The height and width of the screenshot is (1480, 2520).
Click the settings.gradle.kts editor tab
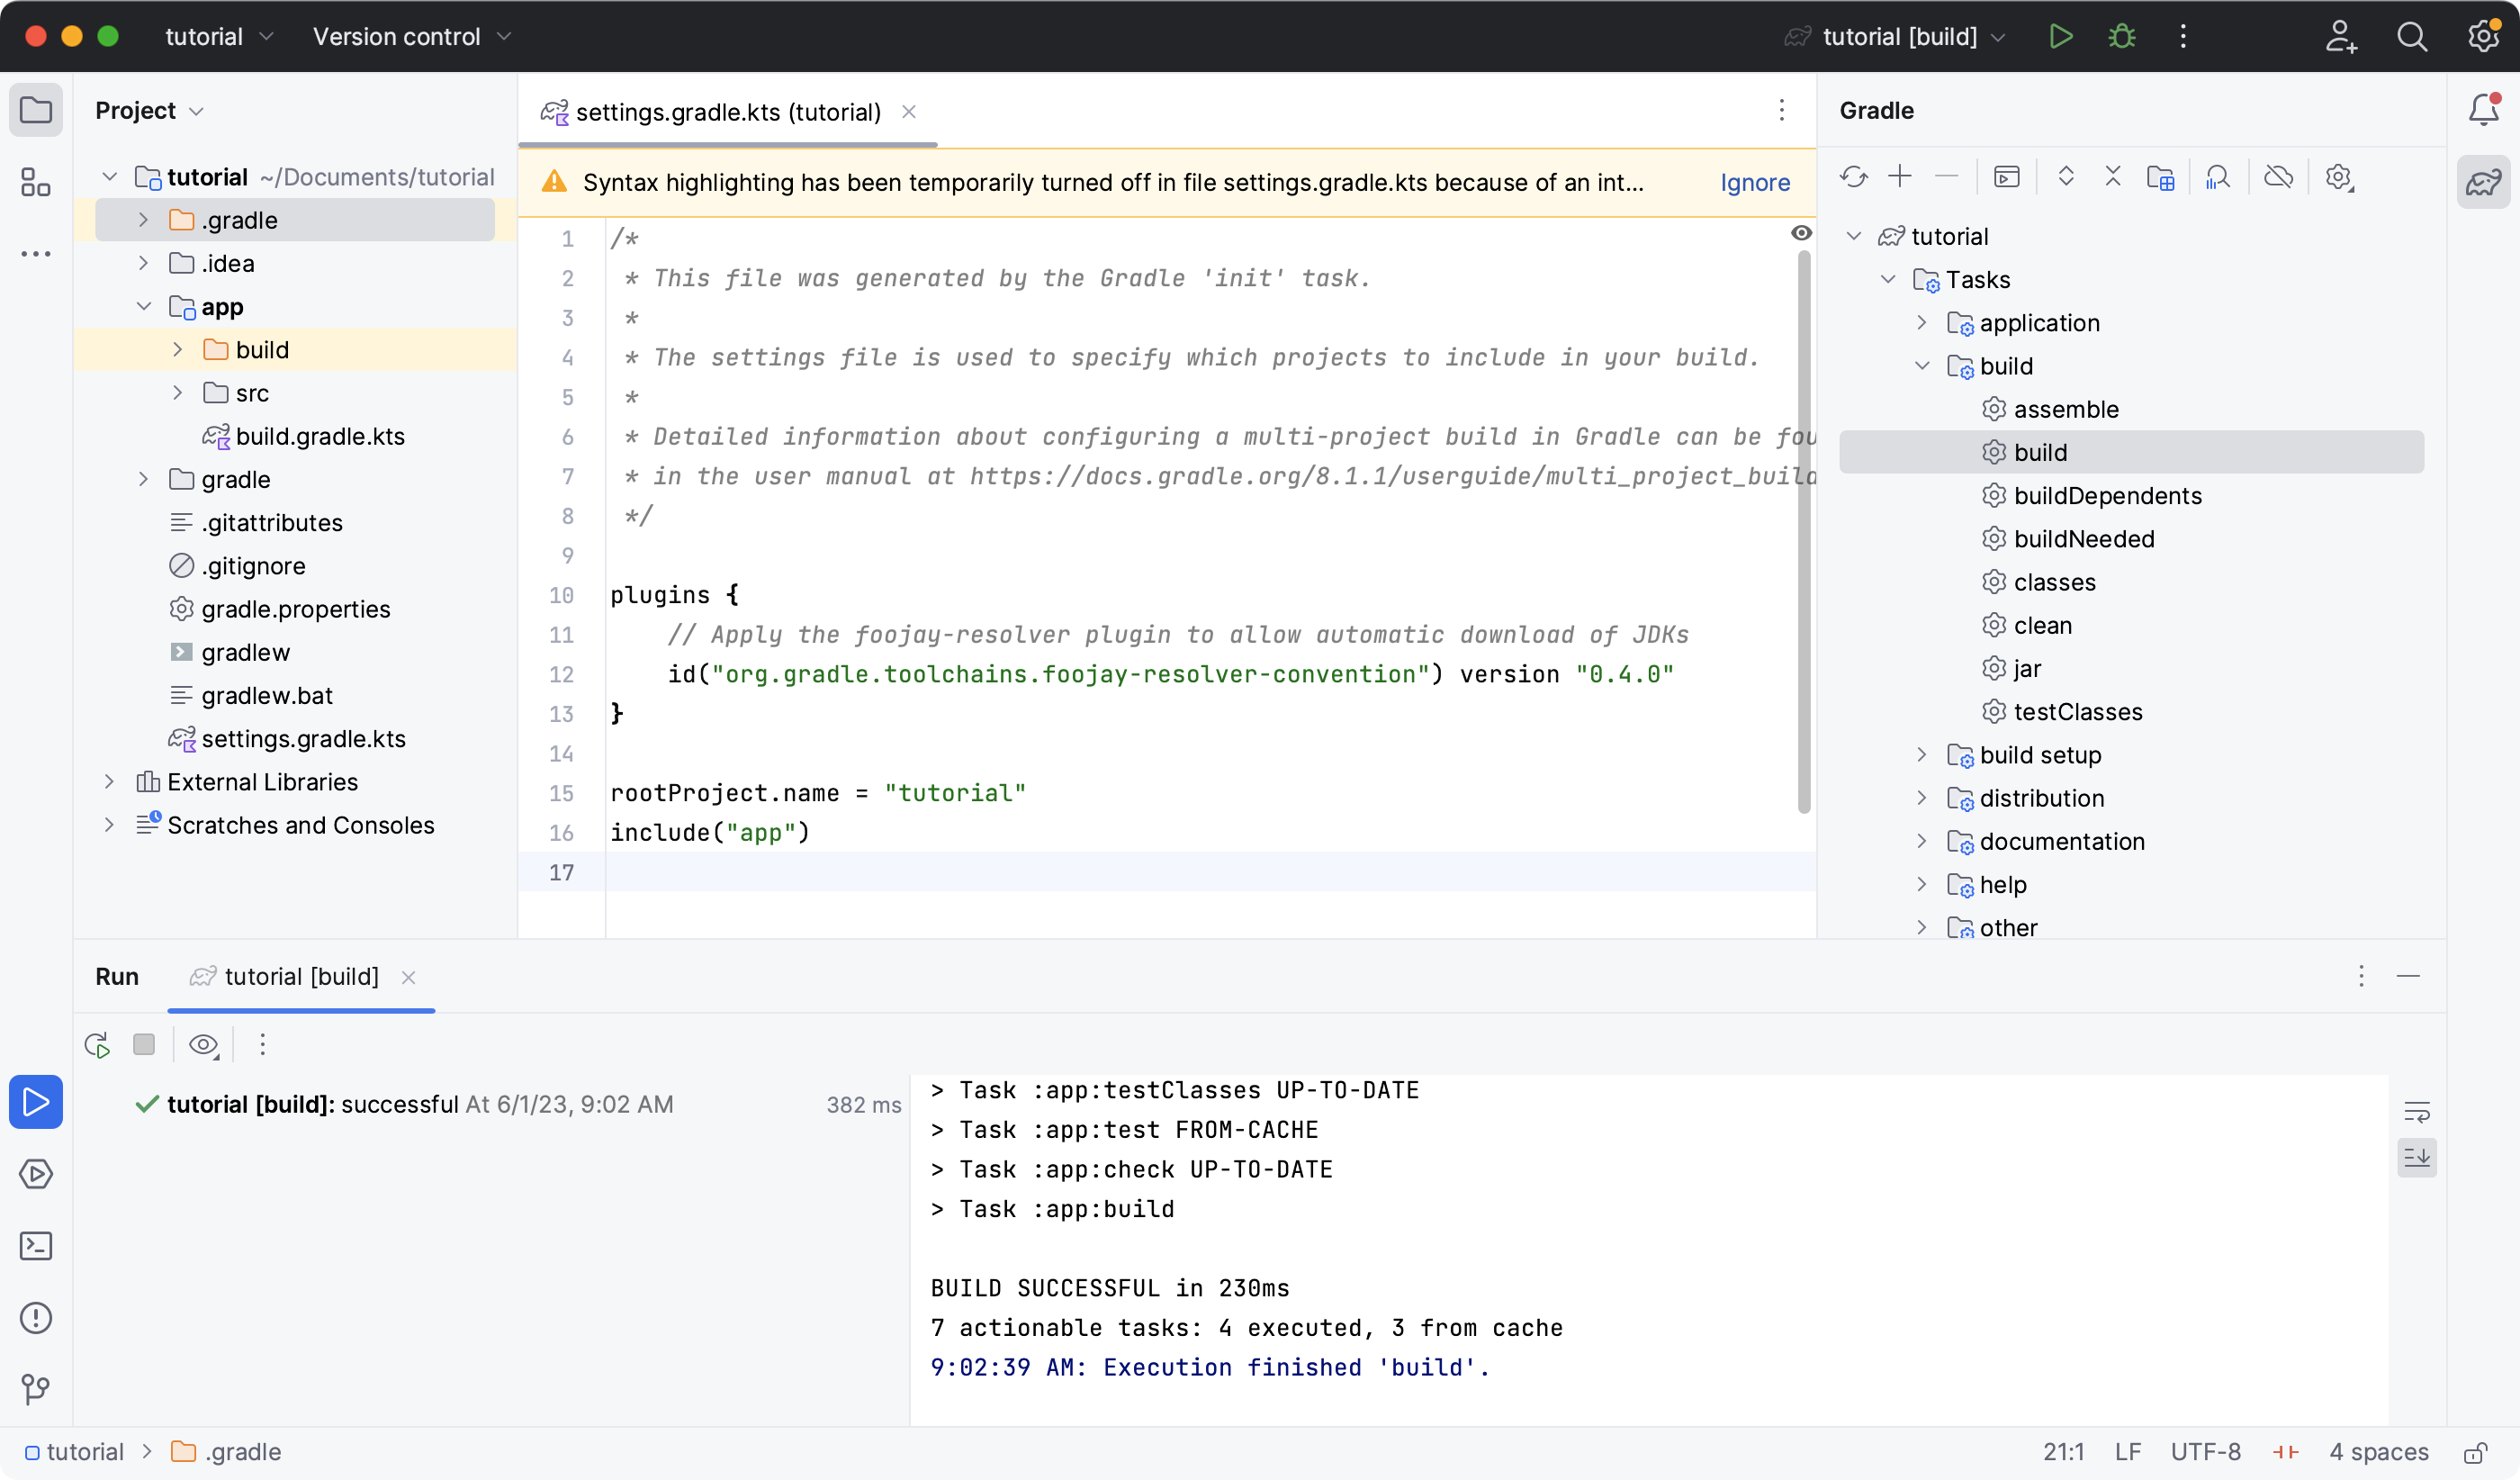727,111
